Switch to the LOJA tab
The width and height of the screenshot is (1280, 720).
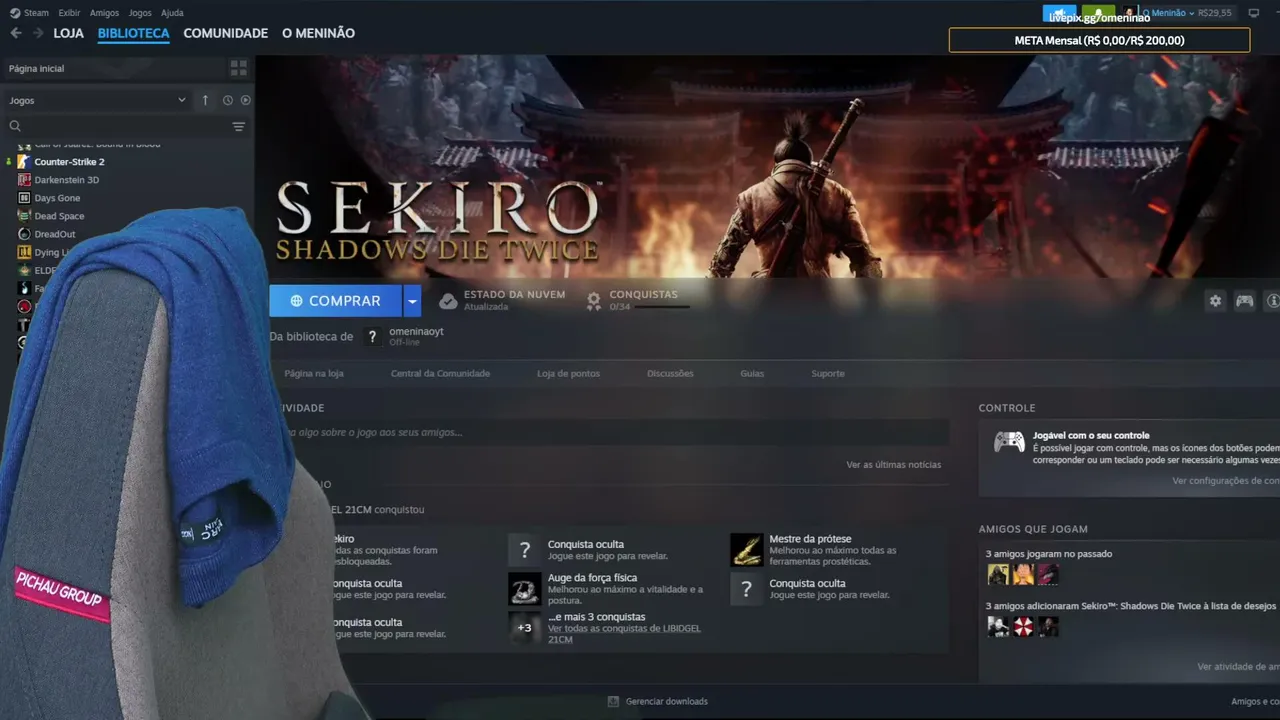[x=69, y=33]
